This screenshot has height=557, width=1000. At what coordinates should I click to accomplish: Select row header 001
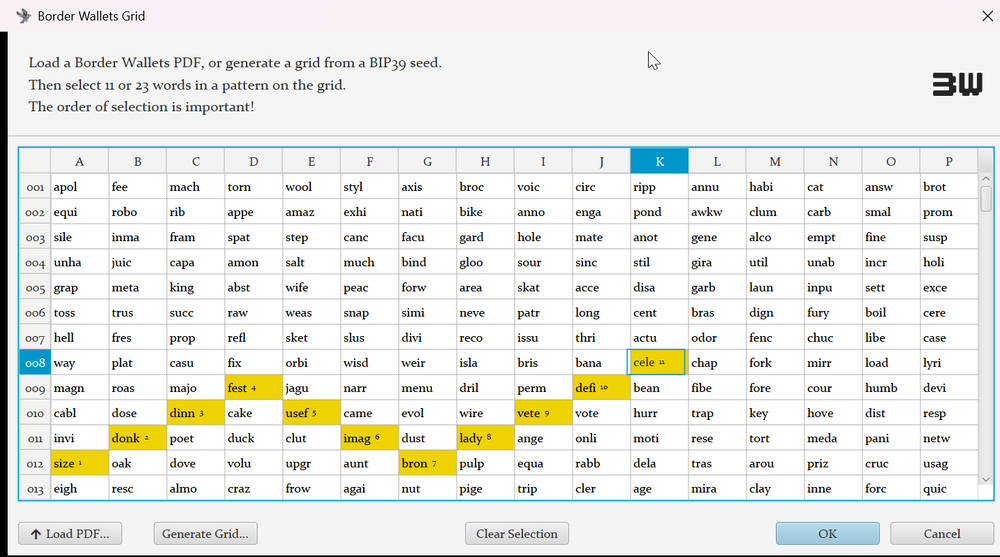coord(35,187)
